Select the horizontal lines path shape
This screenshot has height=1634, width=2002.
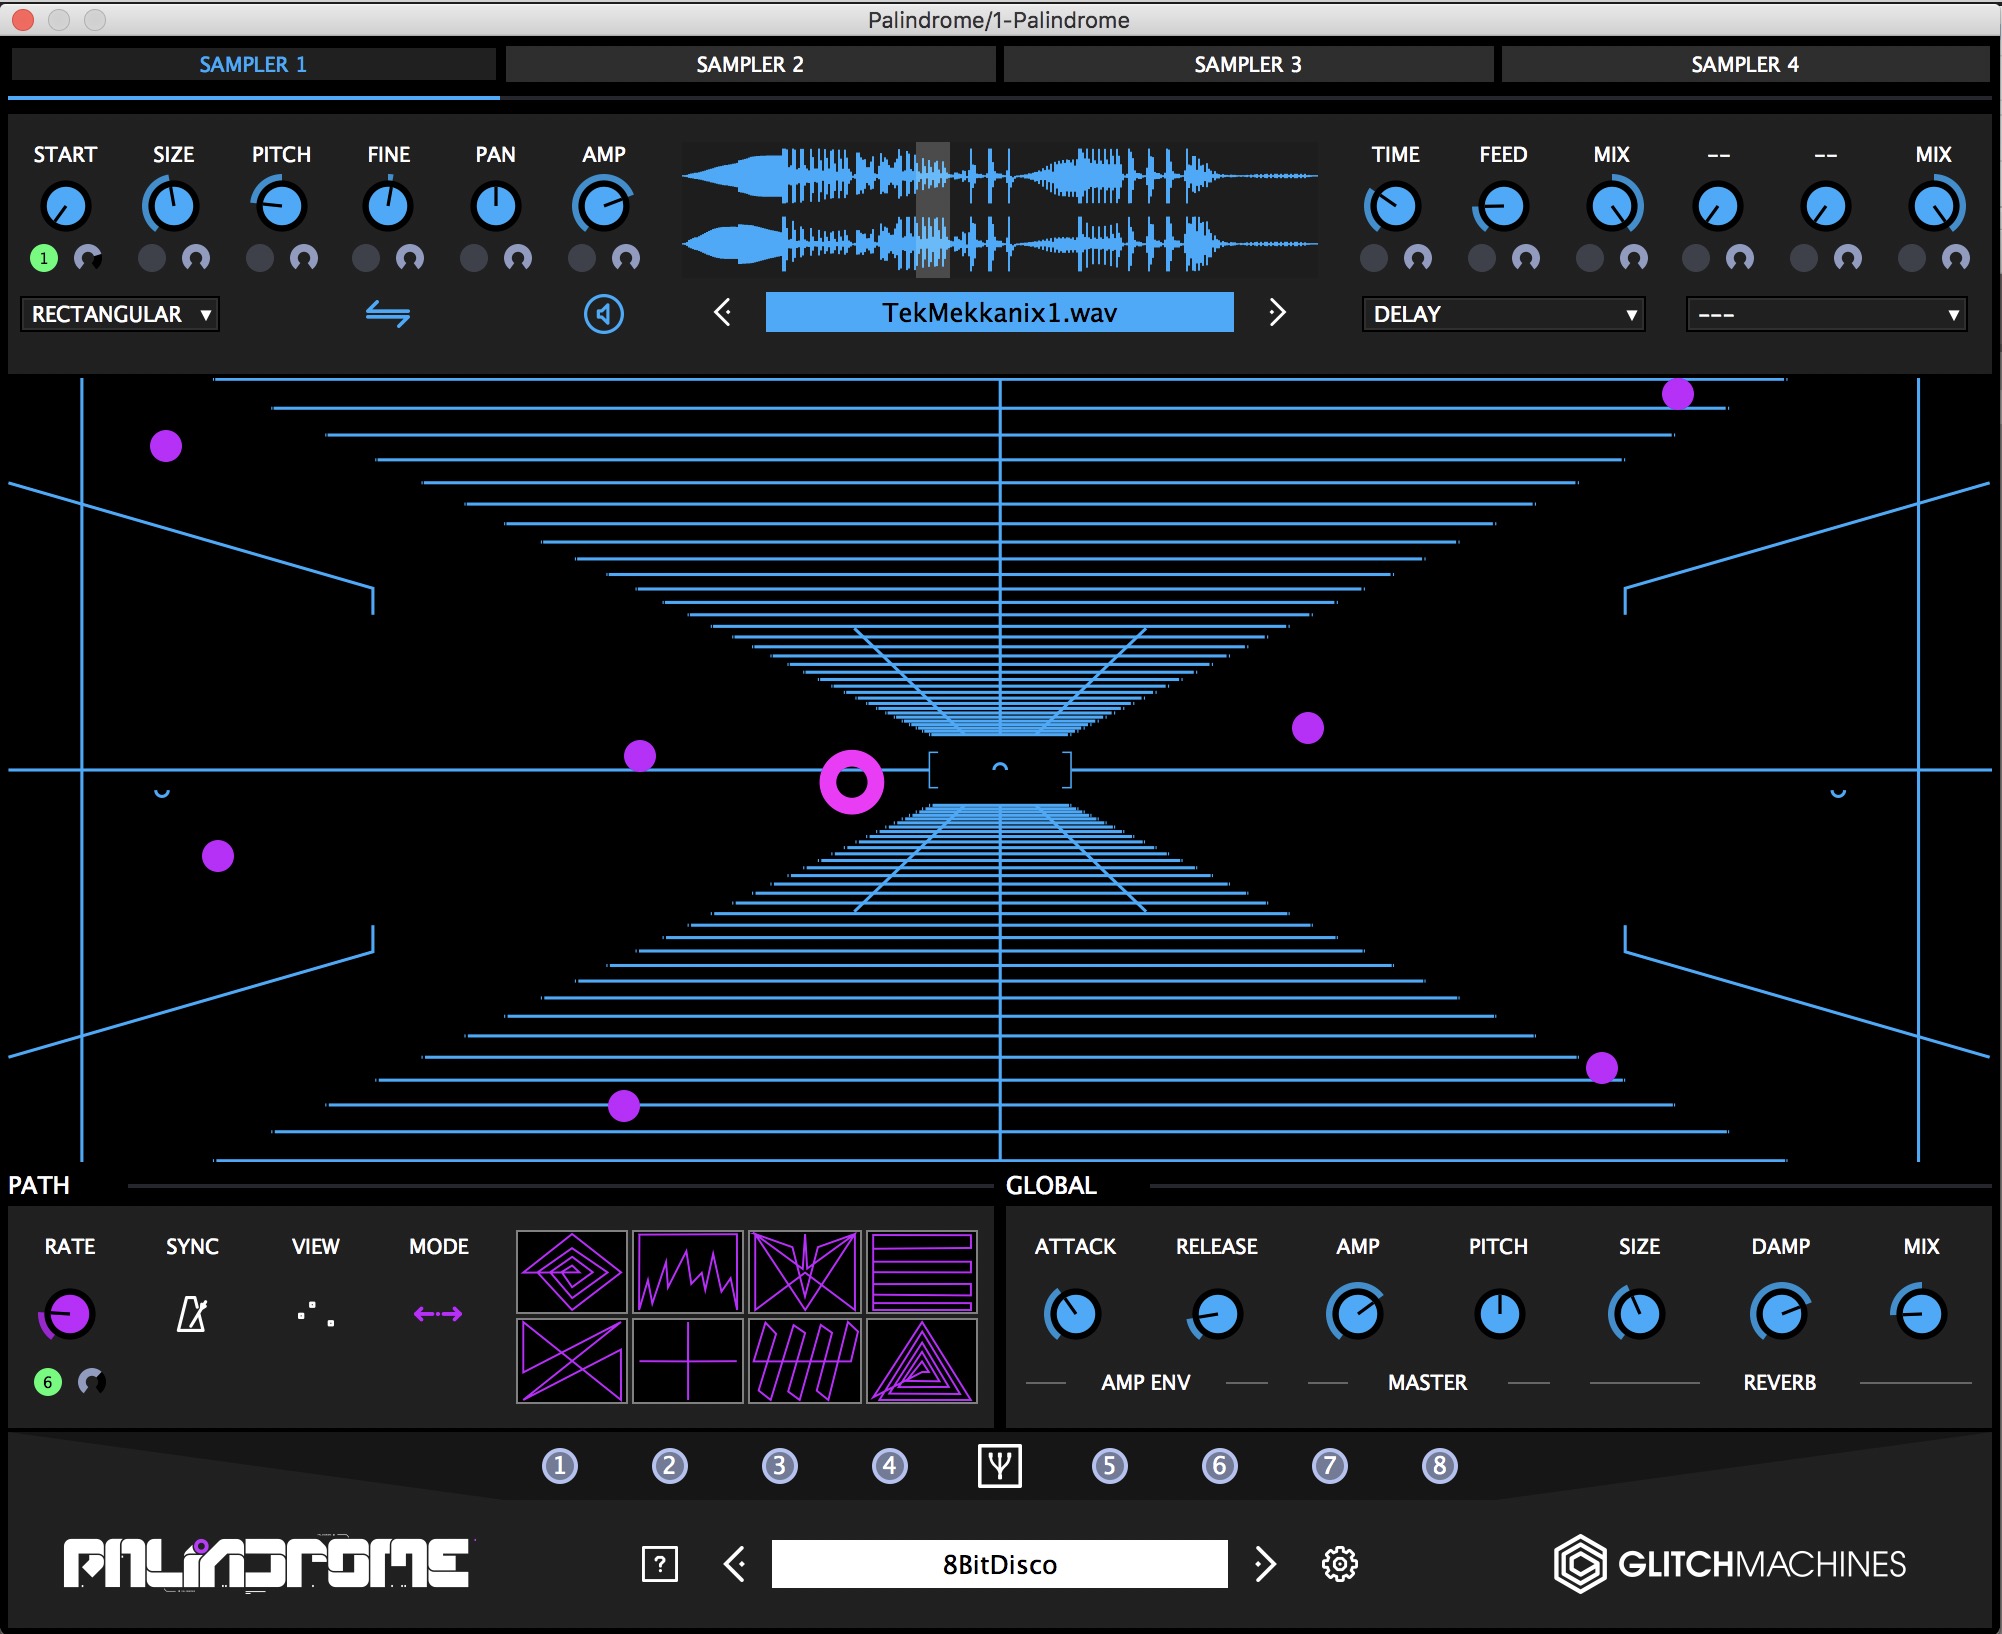(922, 1272)
